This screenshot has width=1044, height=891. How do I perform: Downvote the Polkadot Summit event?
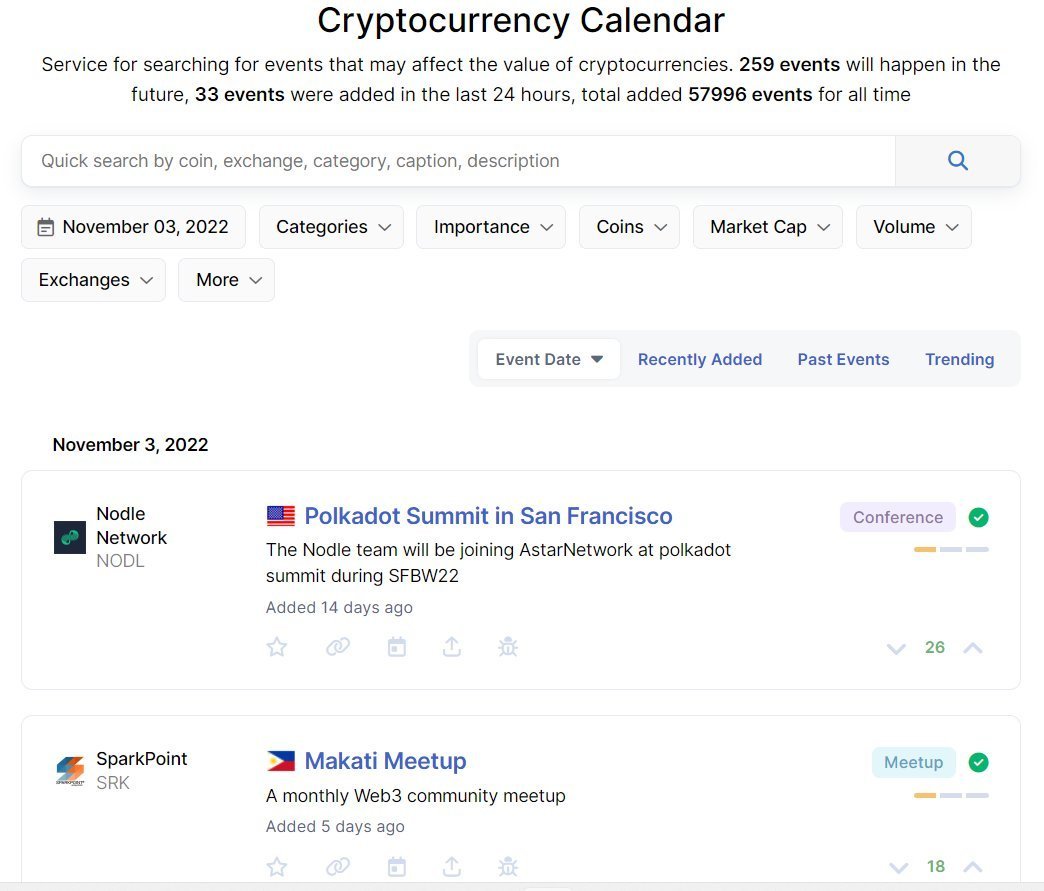click(896, 648)
